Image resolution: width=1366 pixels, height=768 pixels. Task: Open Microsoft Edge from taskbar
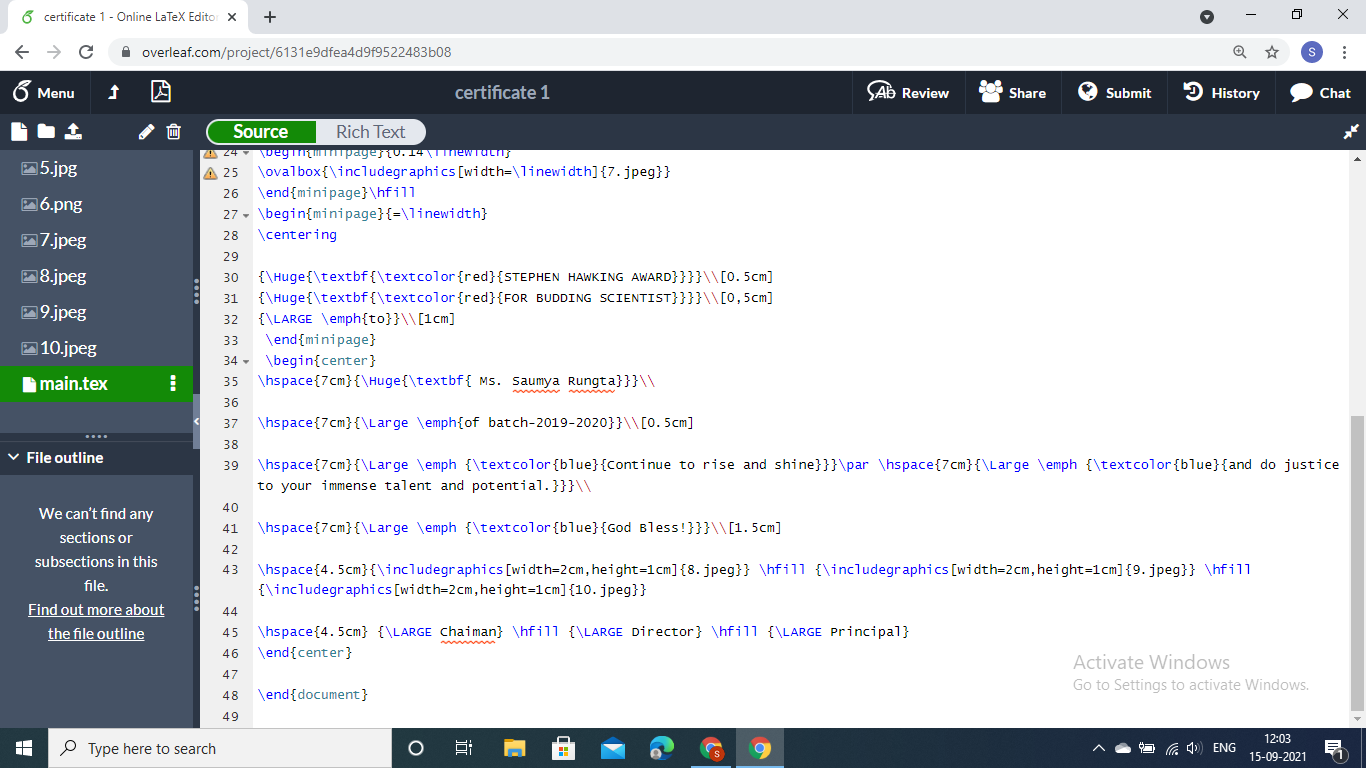[x=662, y=748]
